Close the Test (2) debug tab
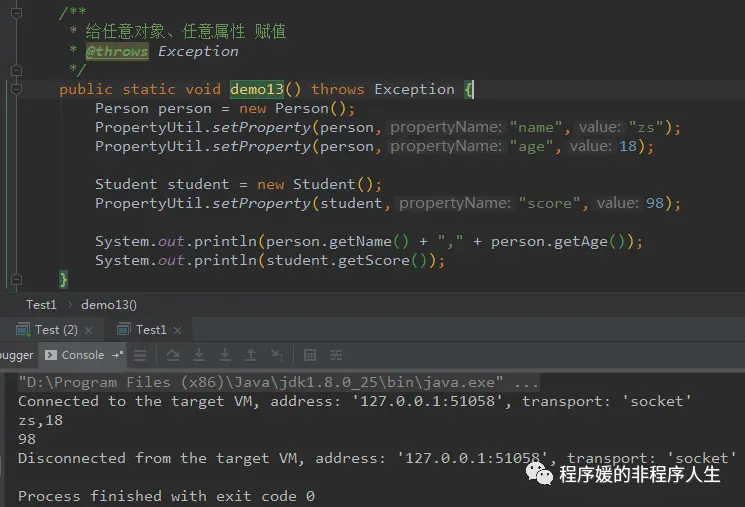Image resolution: width=745 pixels, height=507 pixels. click(x=88, y=330)
